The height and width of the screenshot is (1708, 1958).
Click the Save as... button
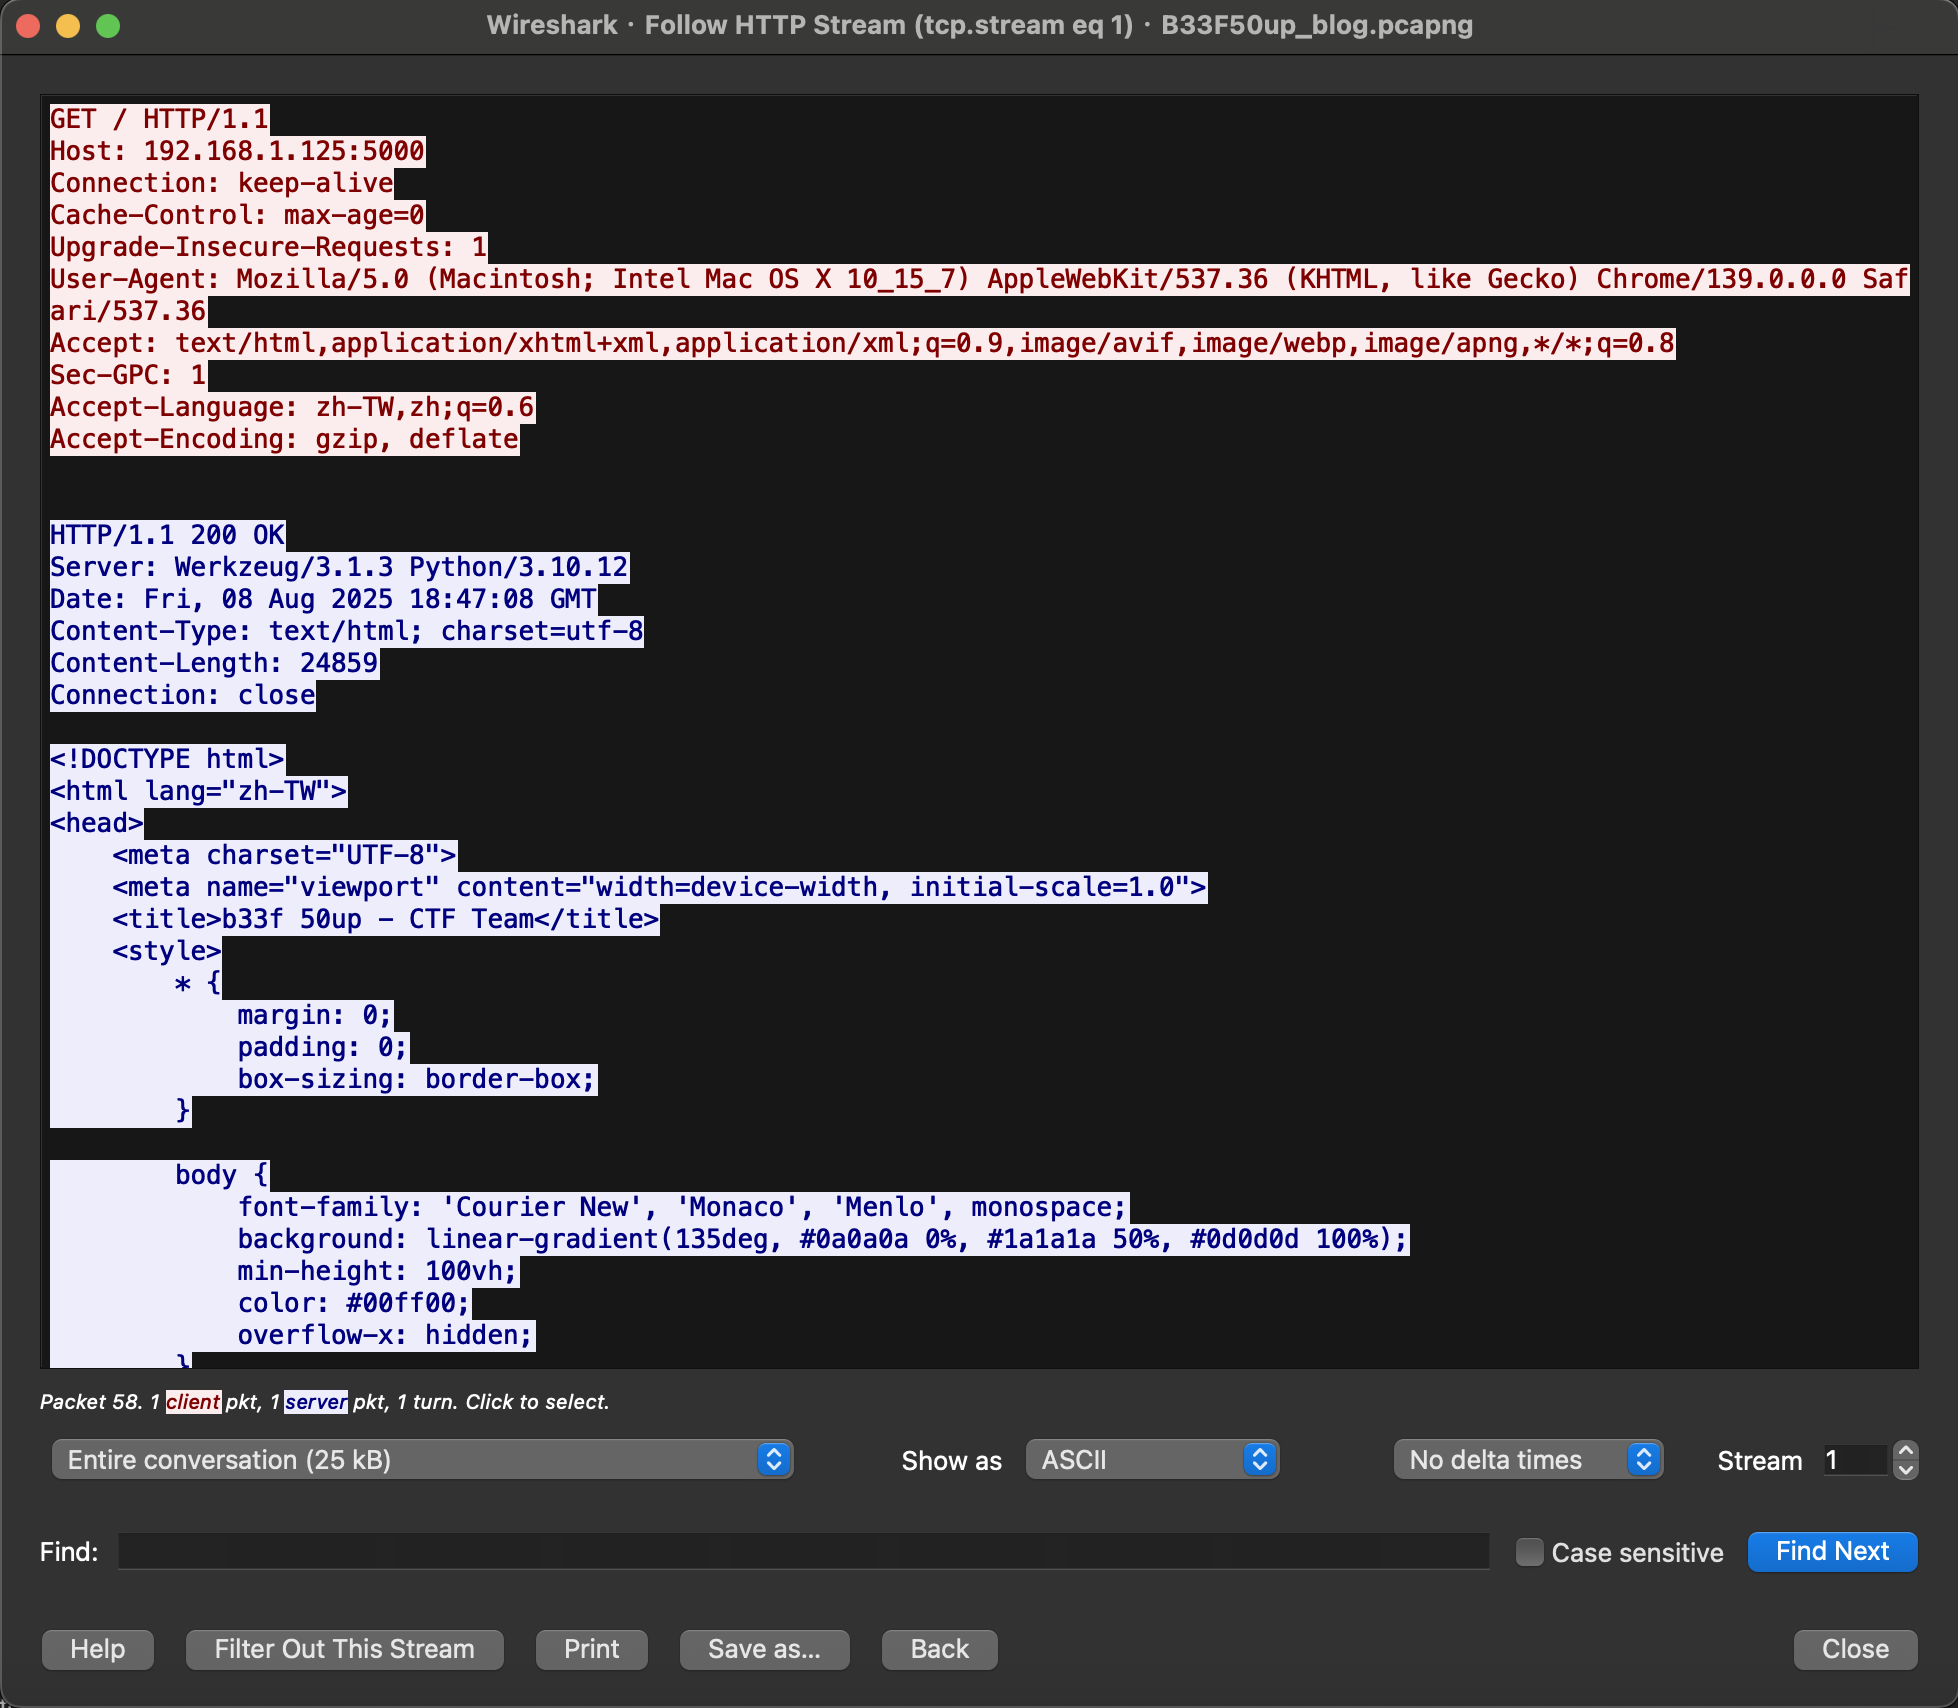point(764,1649)
